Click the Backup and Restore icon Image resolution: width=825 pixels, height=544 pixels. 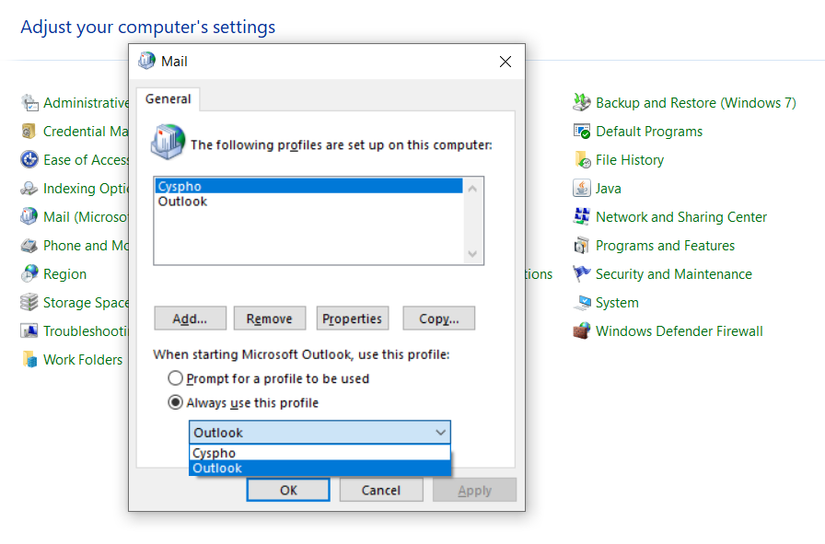(x=582, y=103)
